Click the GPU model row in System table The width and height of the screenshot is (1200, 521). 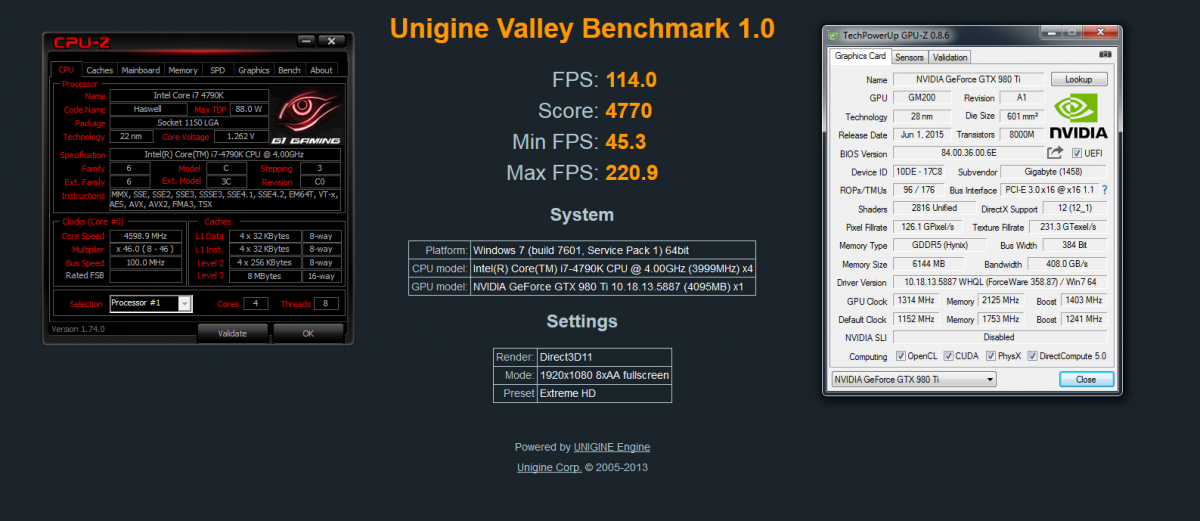tap(582, 287)
